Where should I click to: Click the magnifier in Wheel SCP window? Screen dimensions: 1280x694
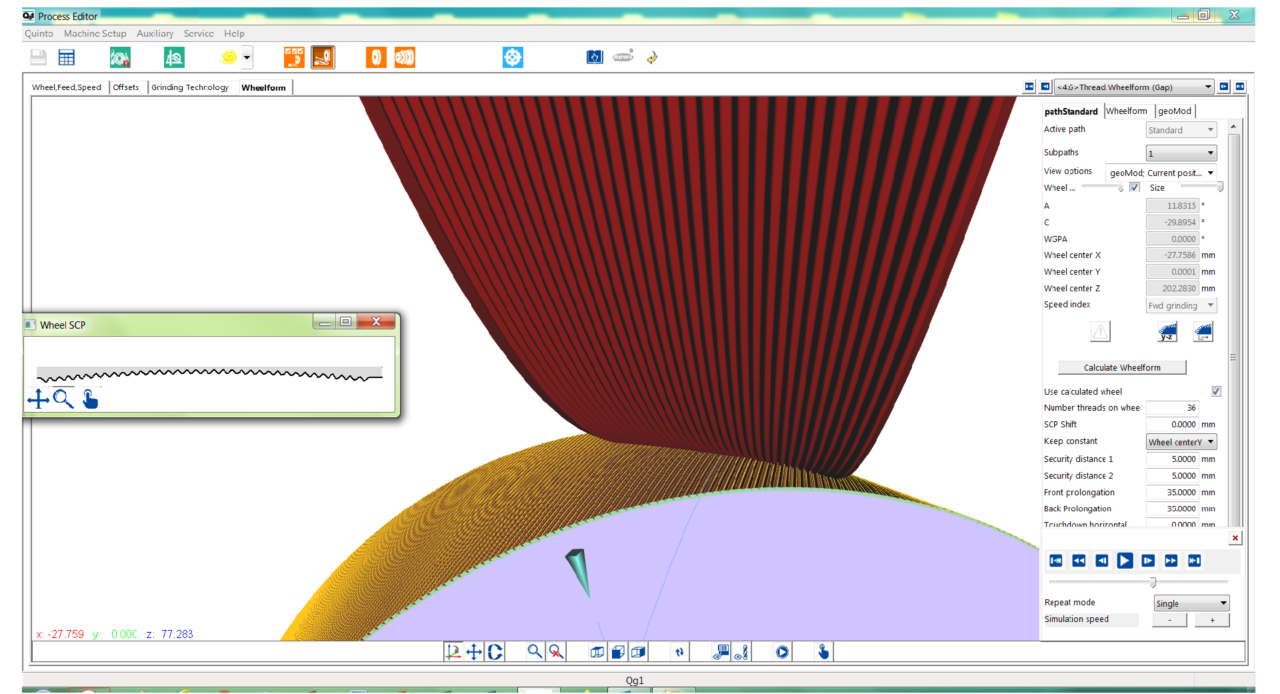tap(63, 399)
